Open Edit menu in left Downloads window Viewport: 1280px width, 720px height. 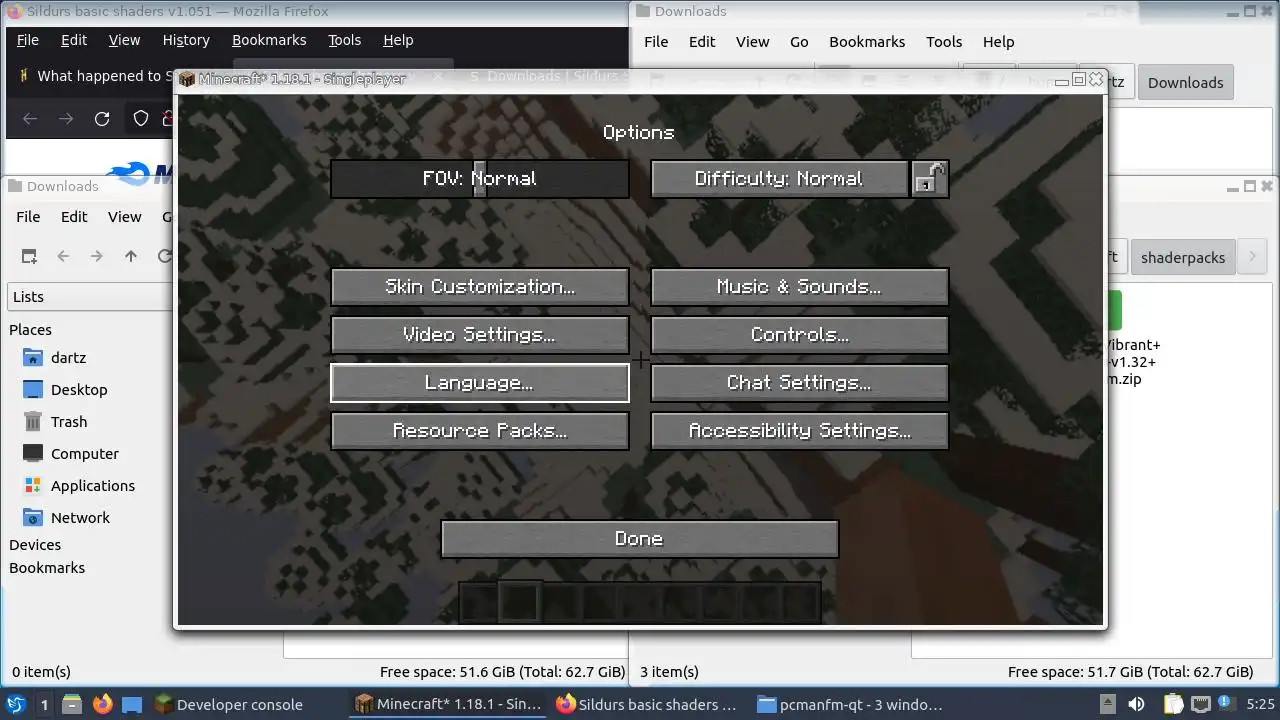(x=74, y=217)
